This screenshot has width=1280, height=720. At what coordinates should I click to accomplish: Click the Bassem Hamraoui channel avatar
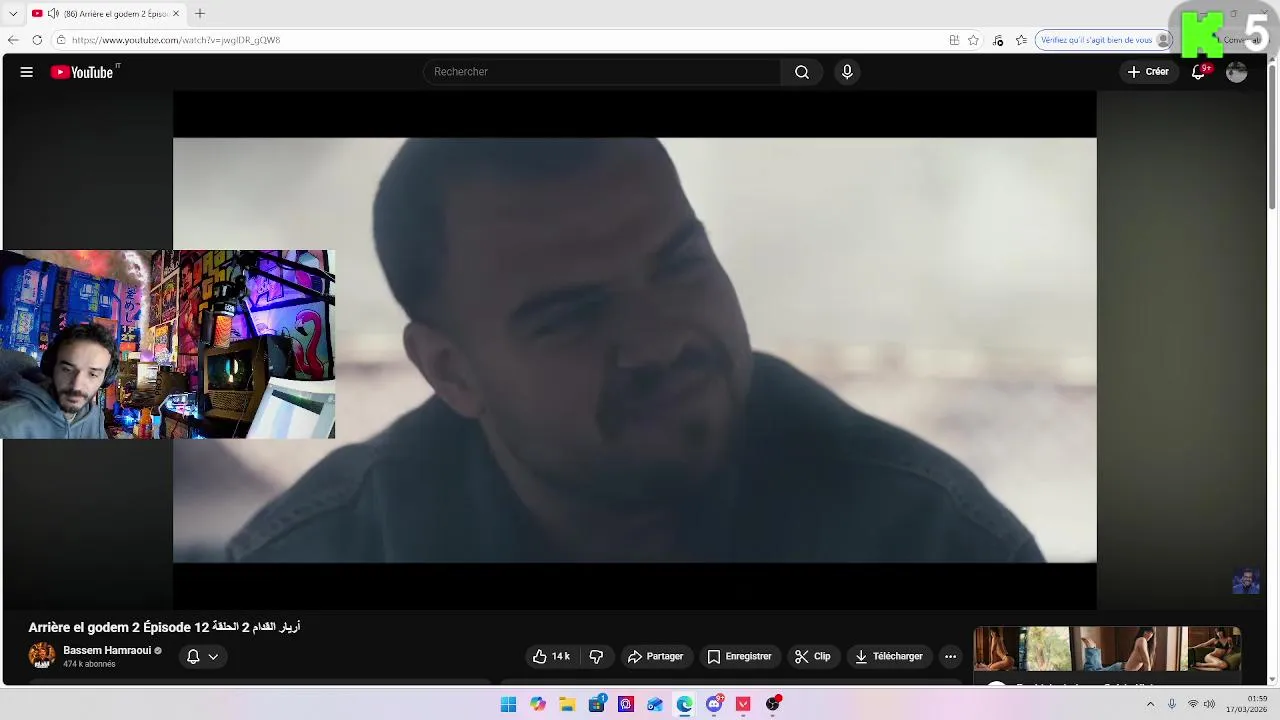click(42, 656)
